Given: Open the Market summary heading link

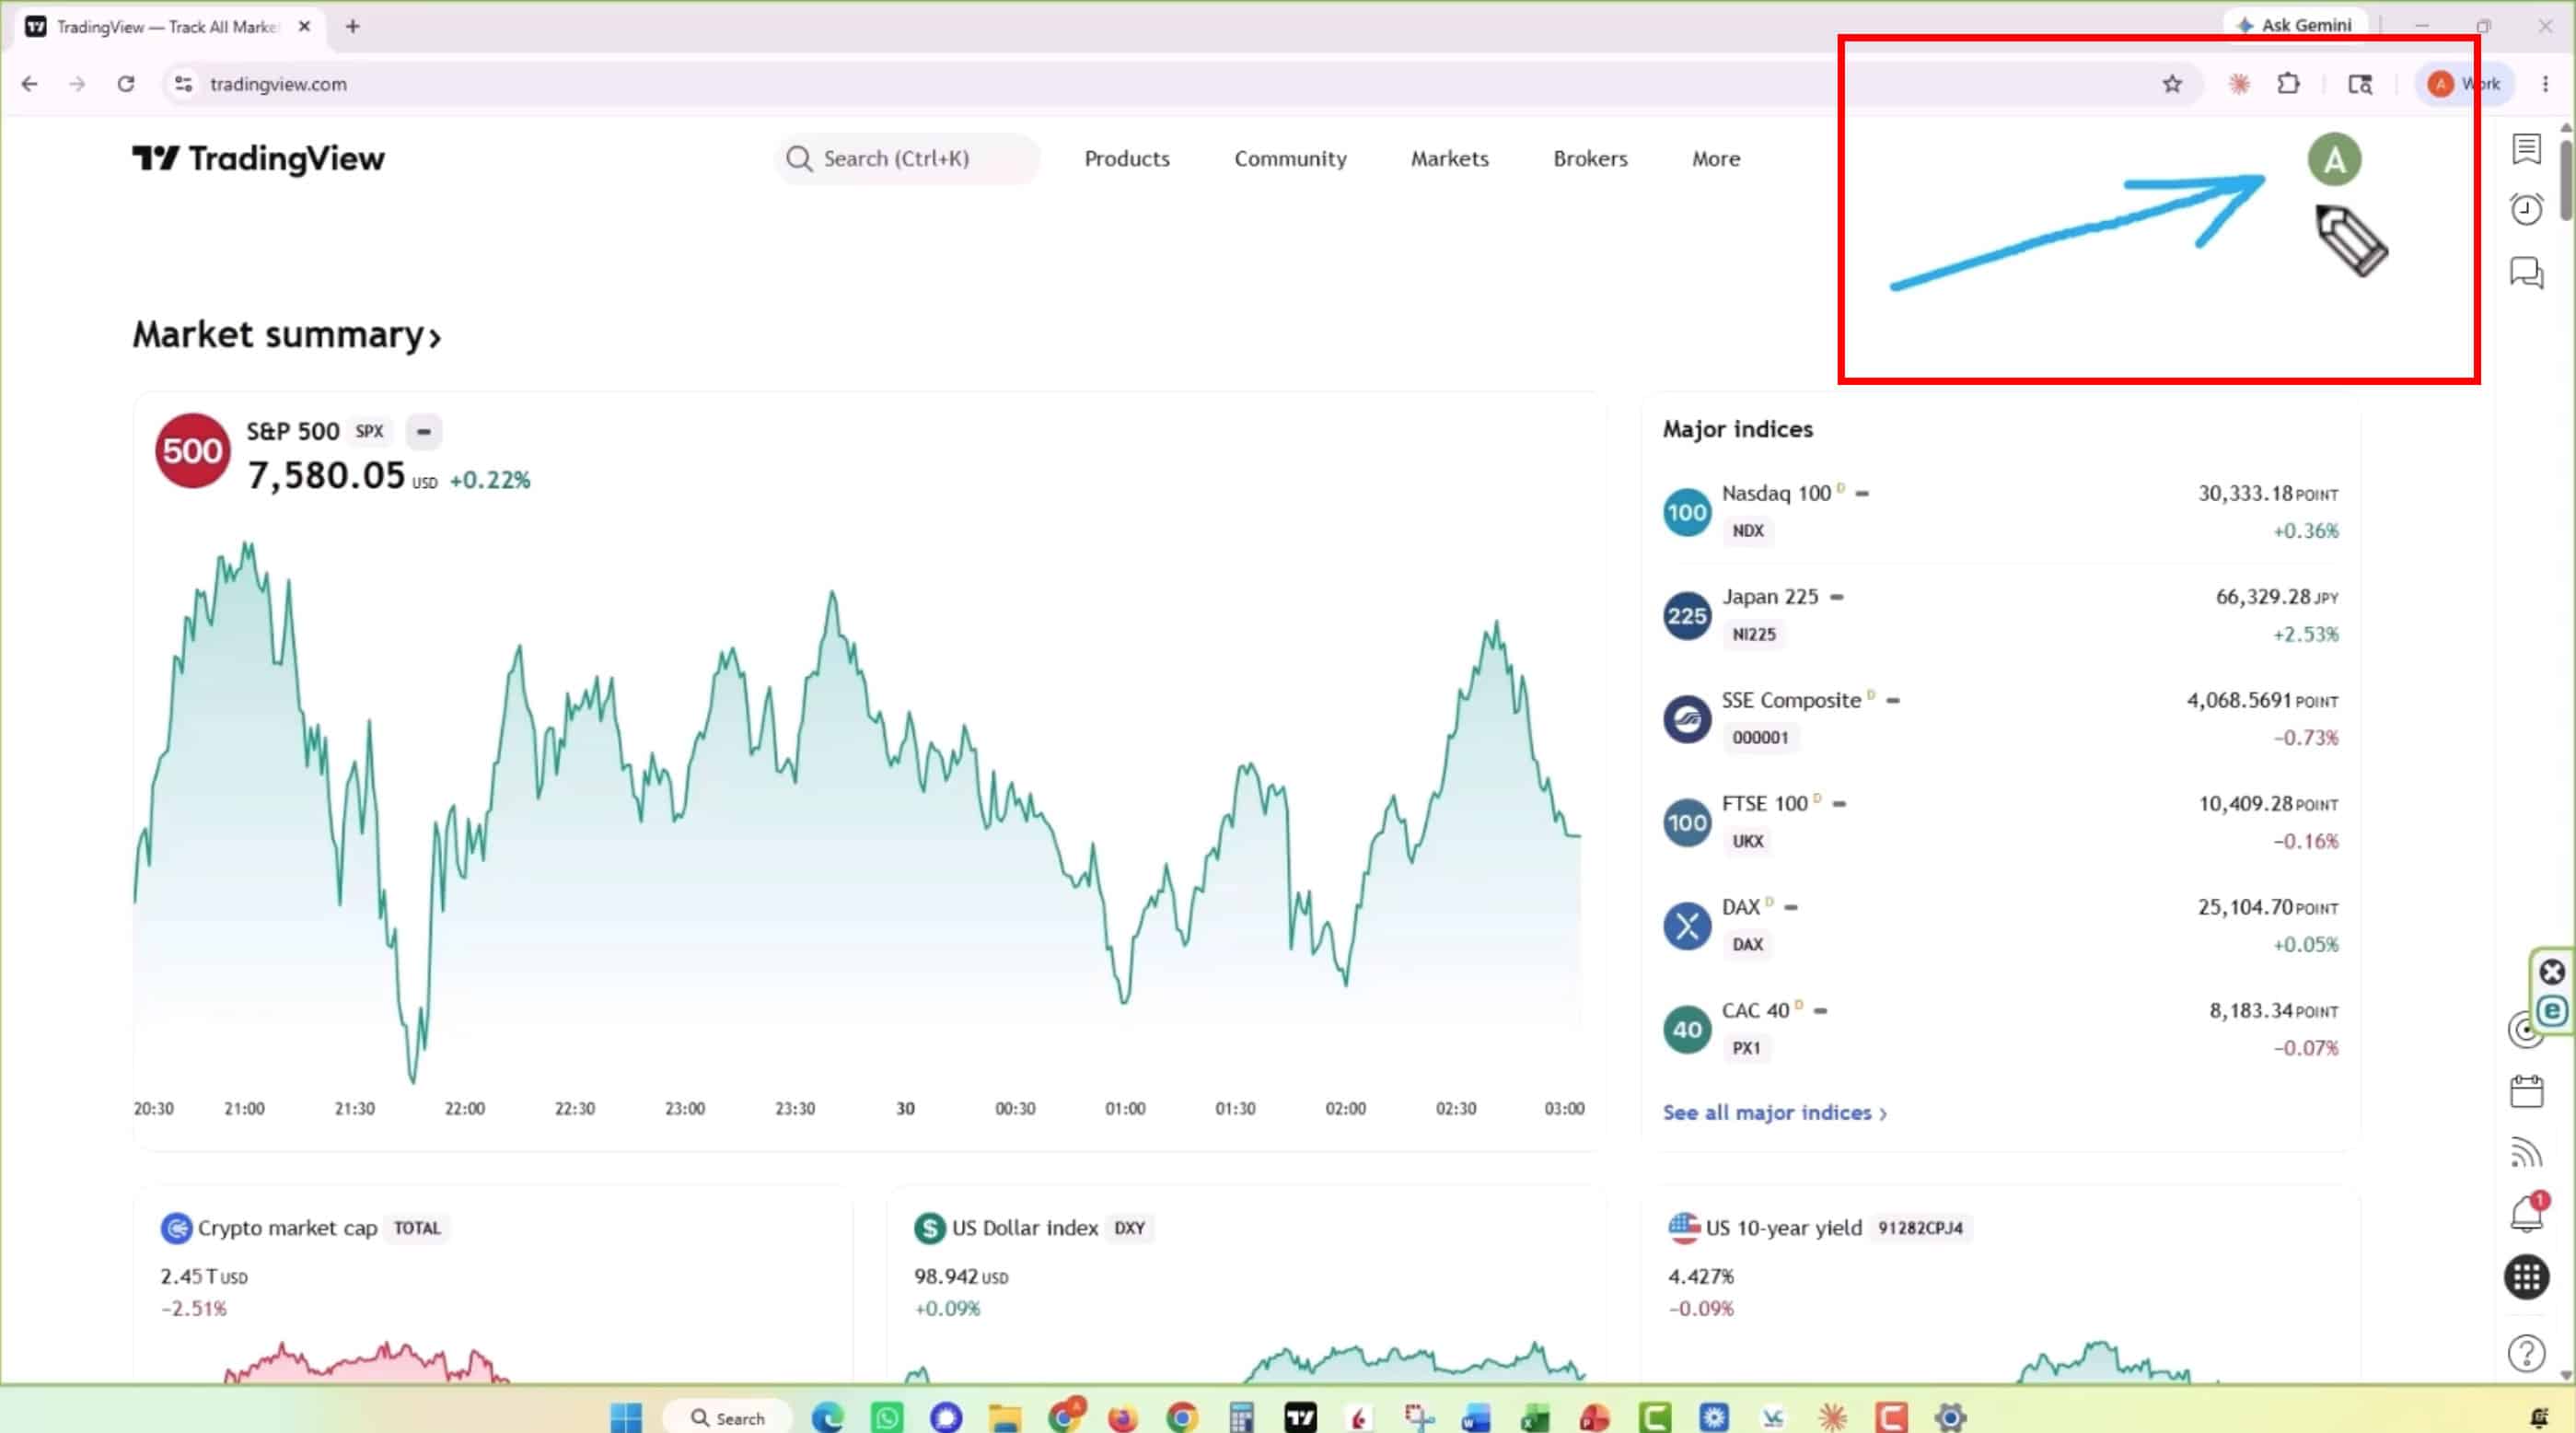Looking at the screenshot, I should click(x=287, y=335).
